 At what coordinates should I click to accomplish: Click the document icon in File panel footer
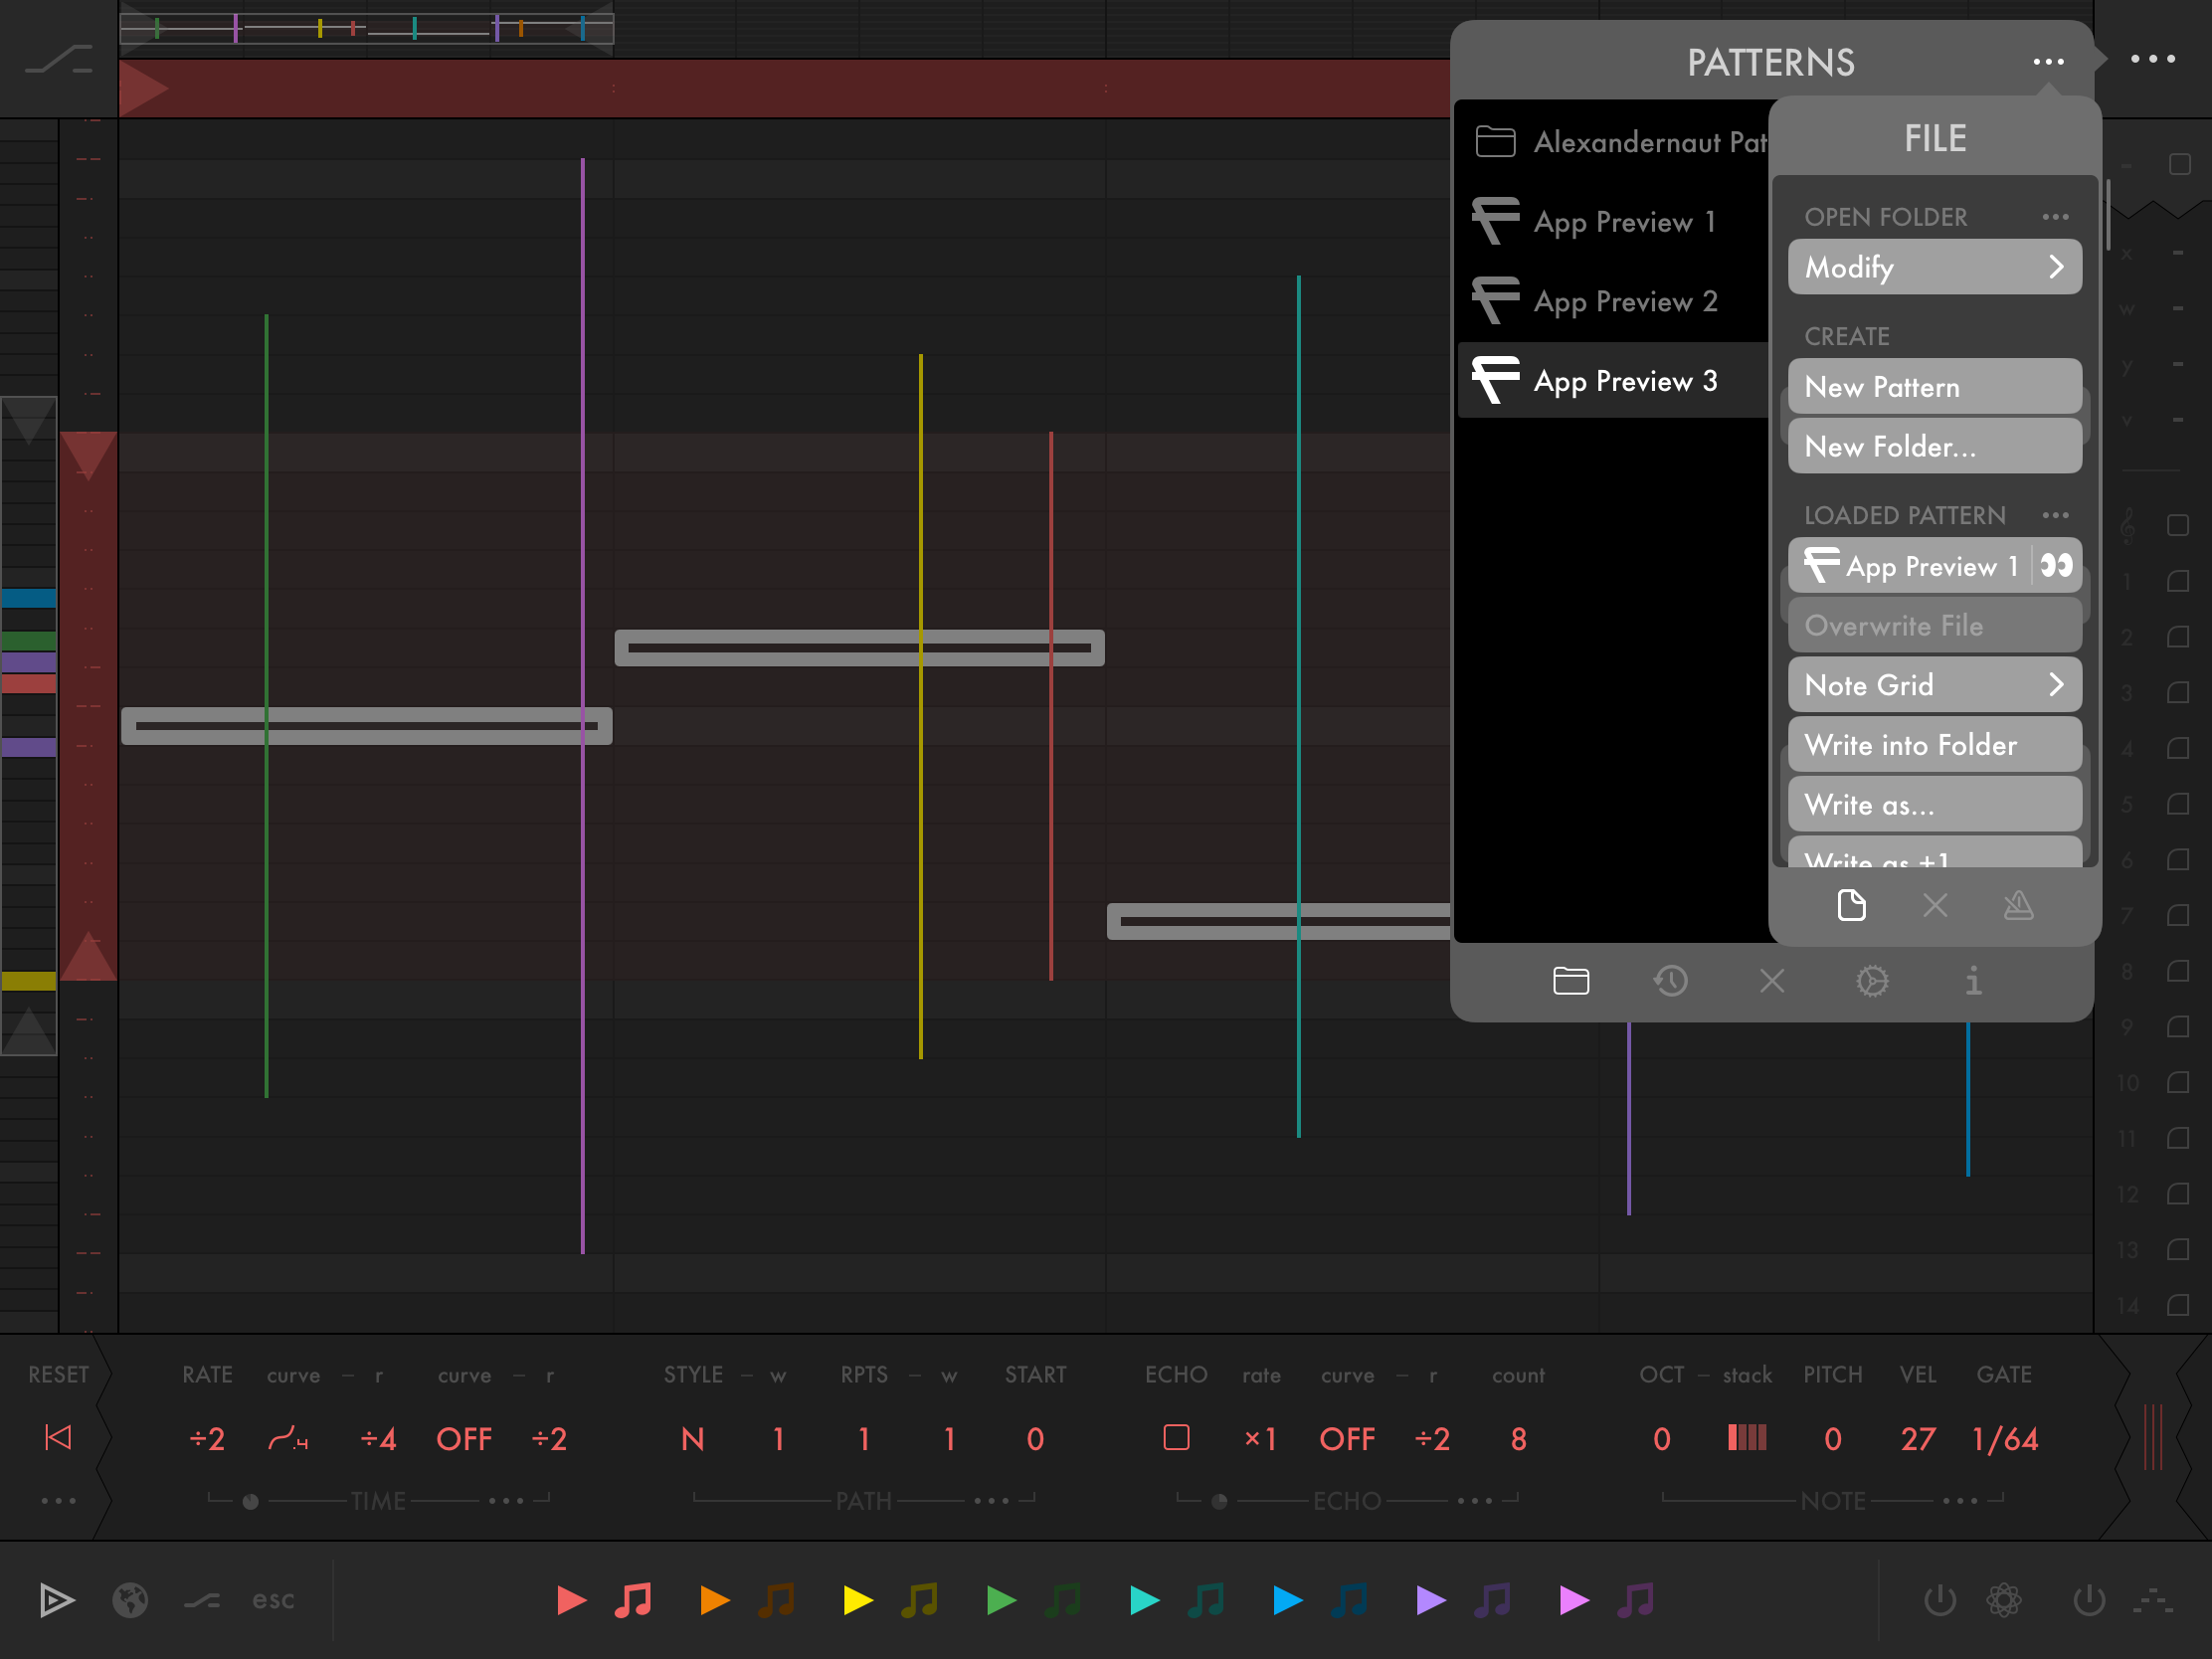1851,906
